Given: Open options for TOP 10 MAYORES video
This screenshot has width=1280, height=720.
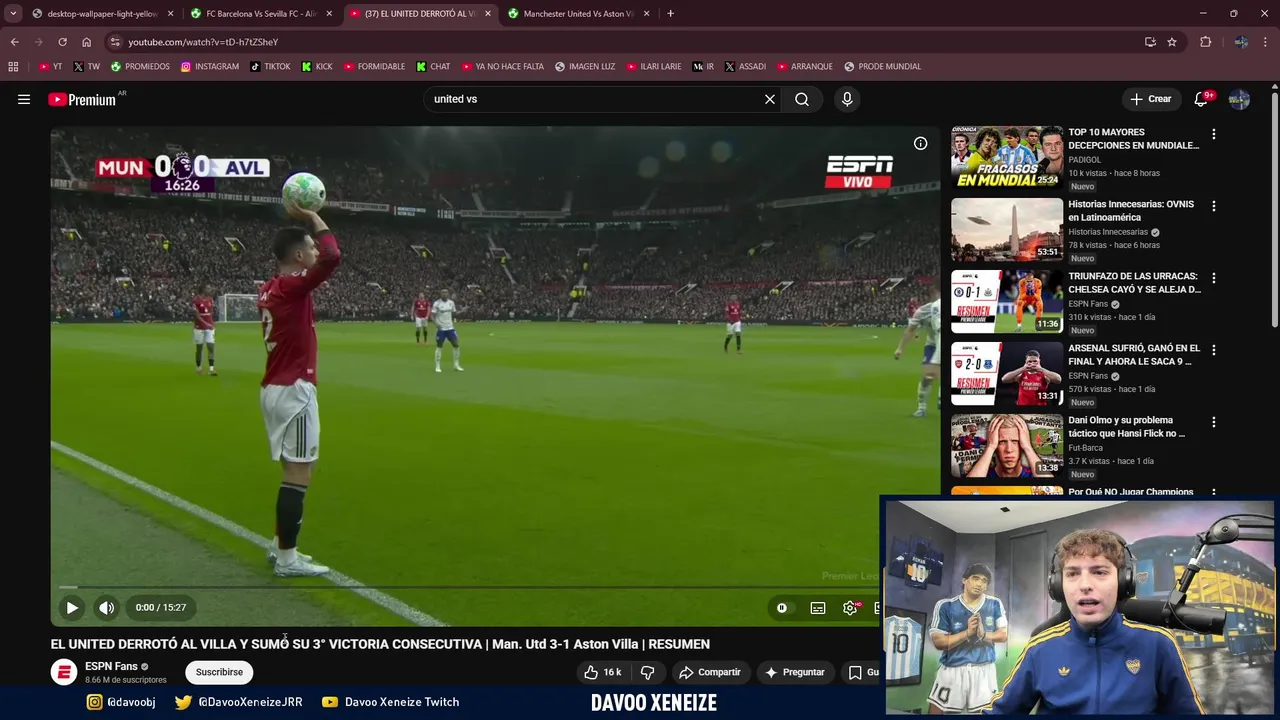Looking at the screenshot, I should (x=1214, y=134).
